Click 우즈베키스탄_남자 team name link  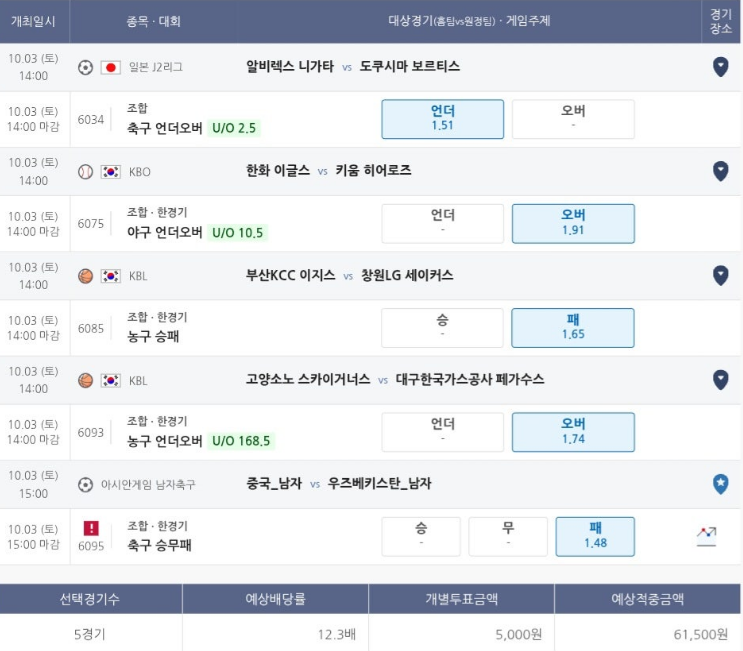[380, 483]
